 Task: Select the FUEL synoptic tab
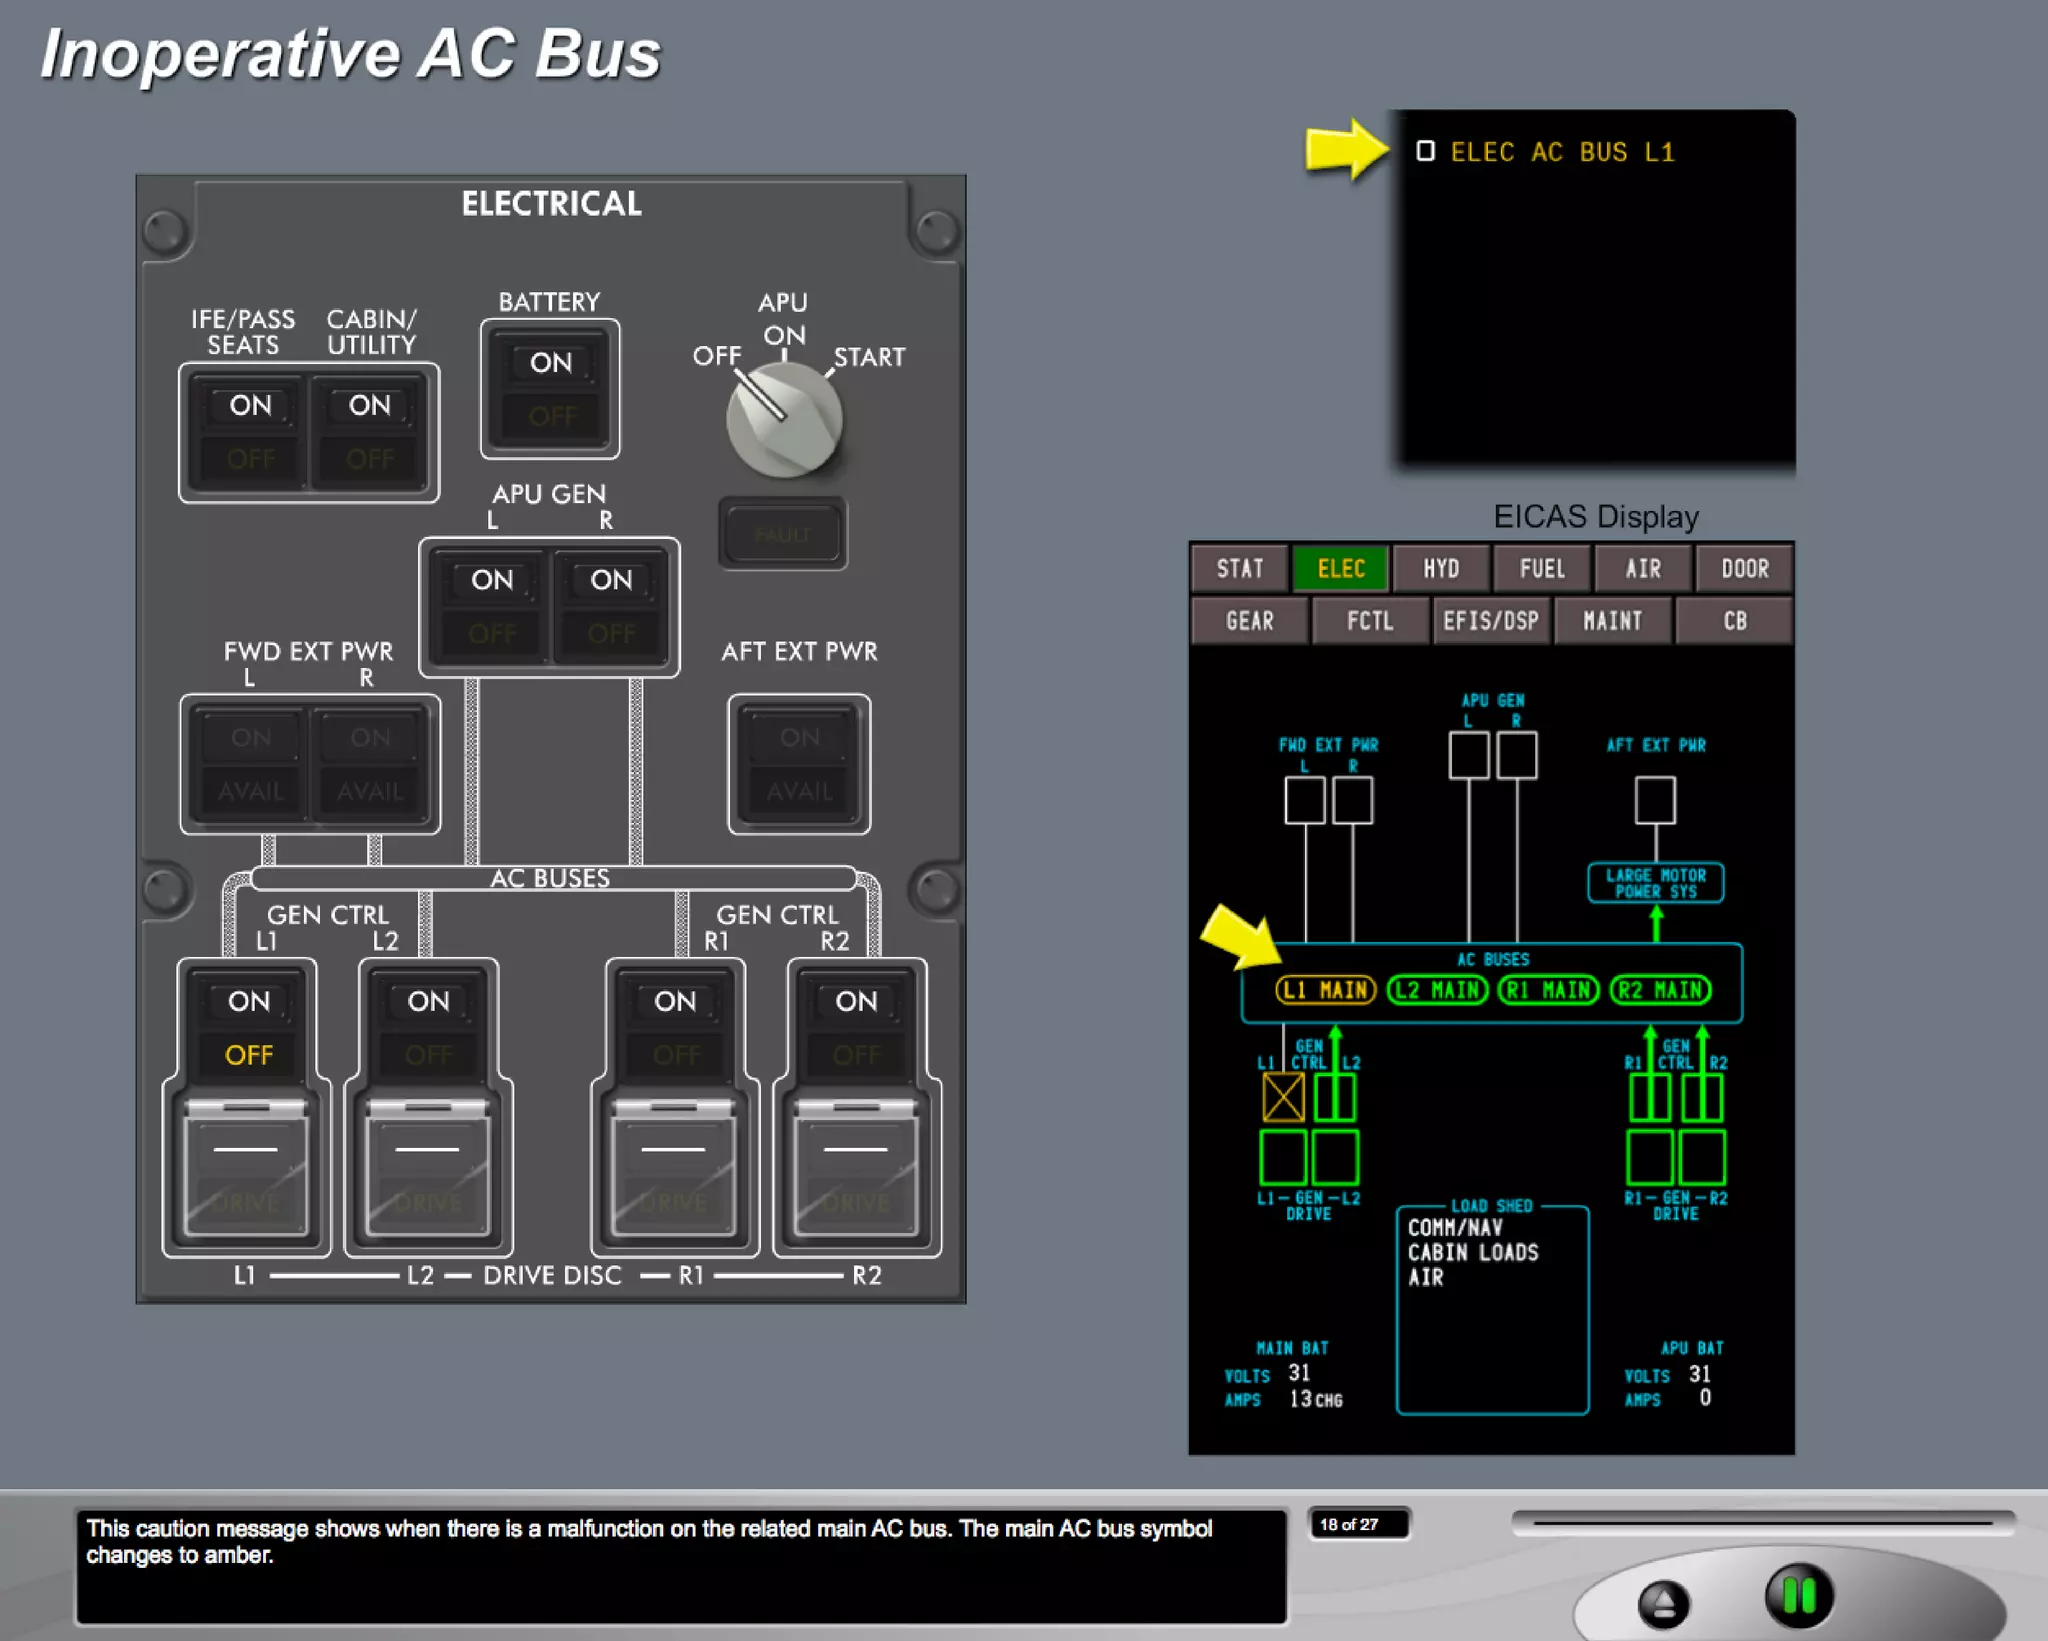1542,569
